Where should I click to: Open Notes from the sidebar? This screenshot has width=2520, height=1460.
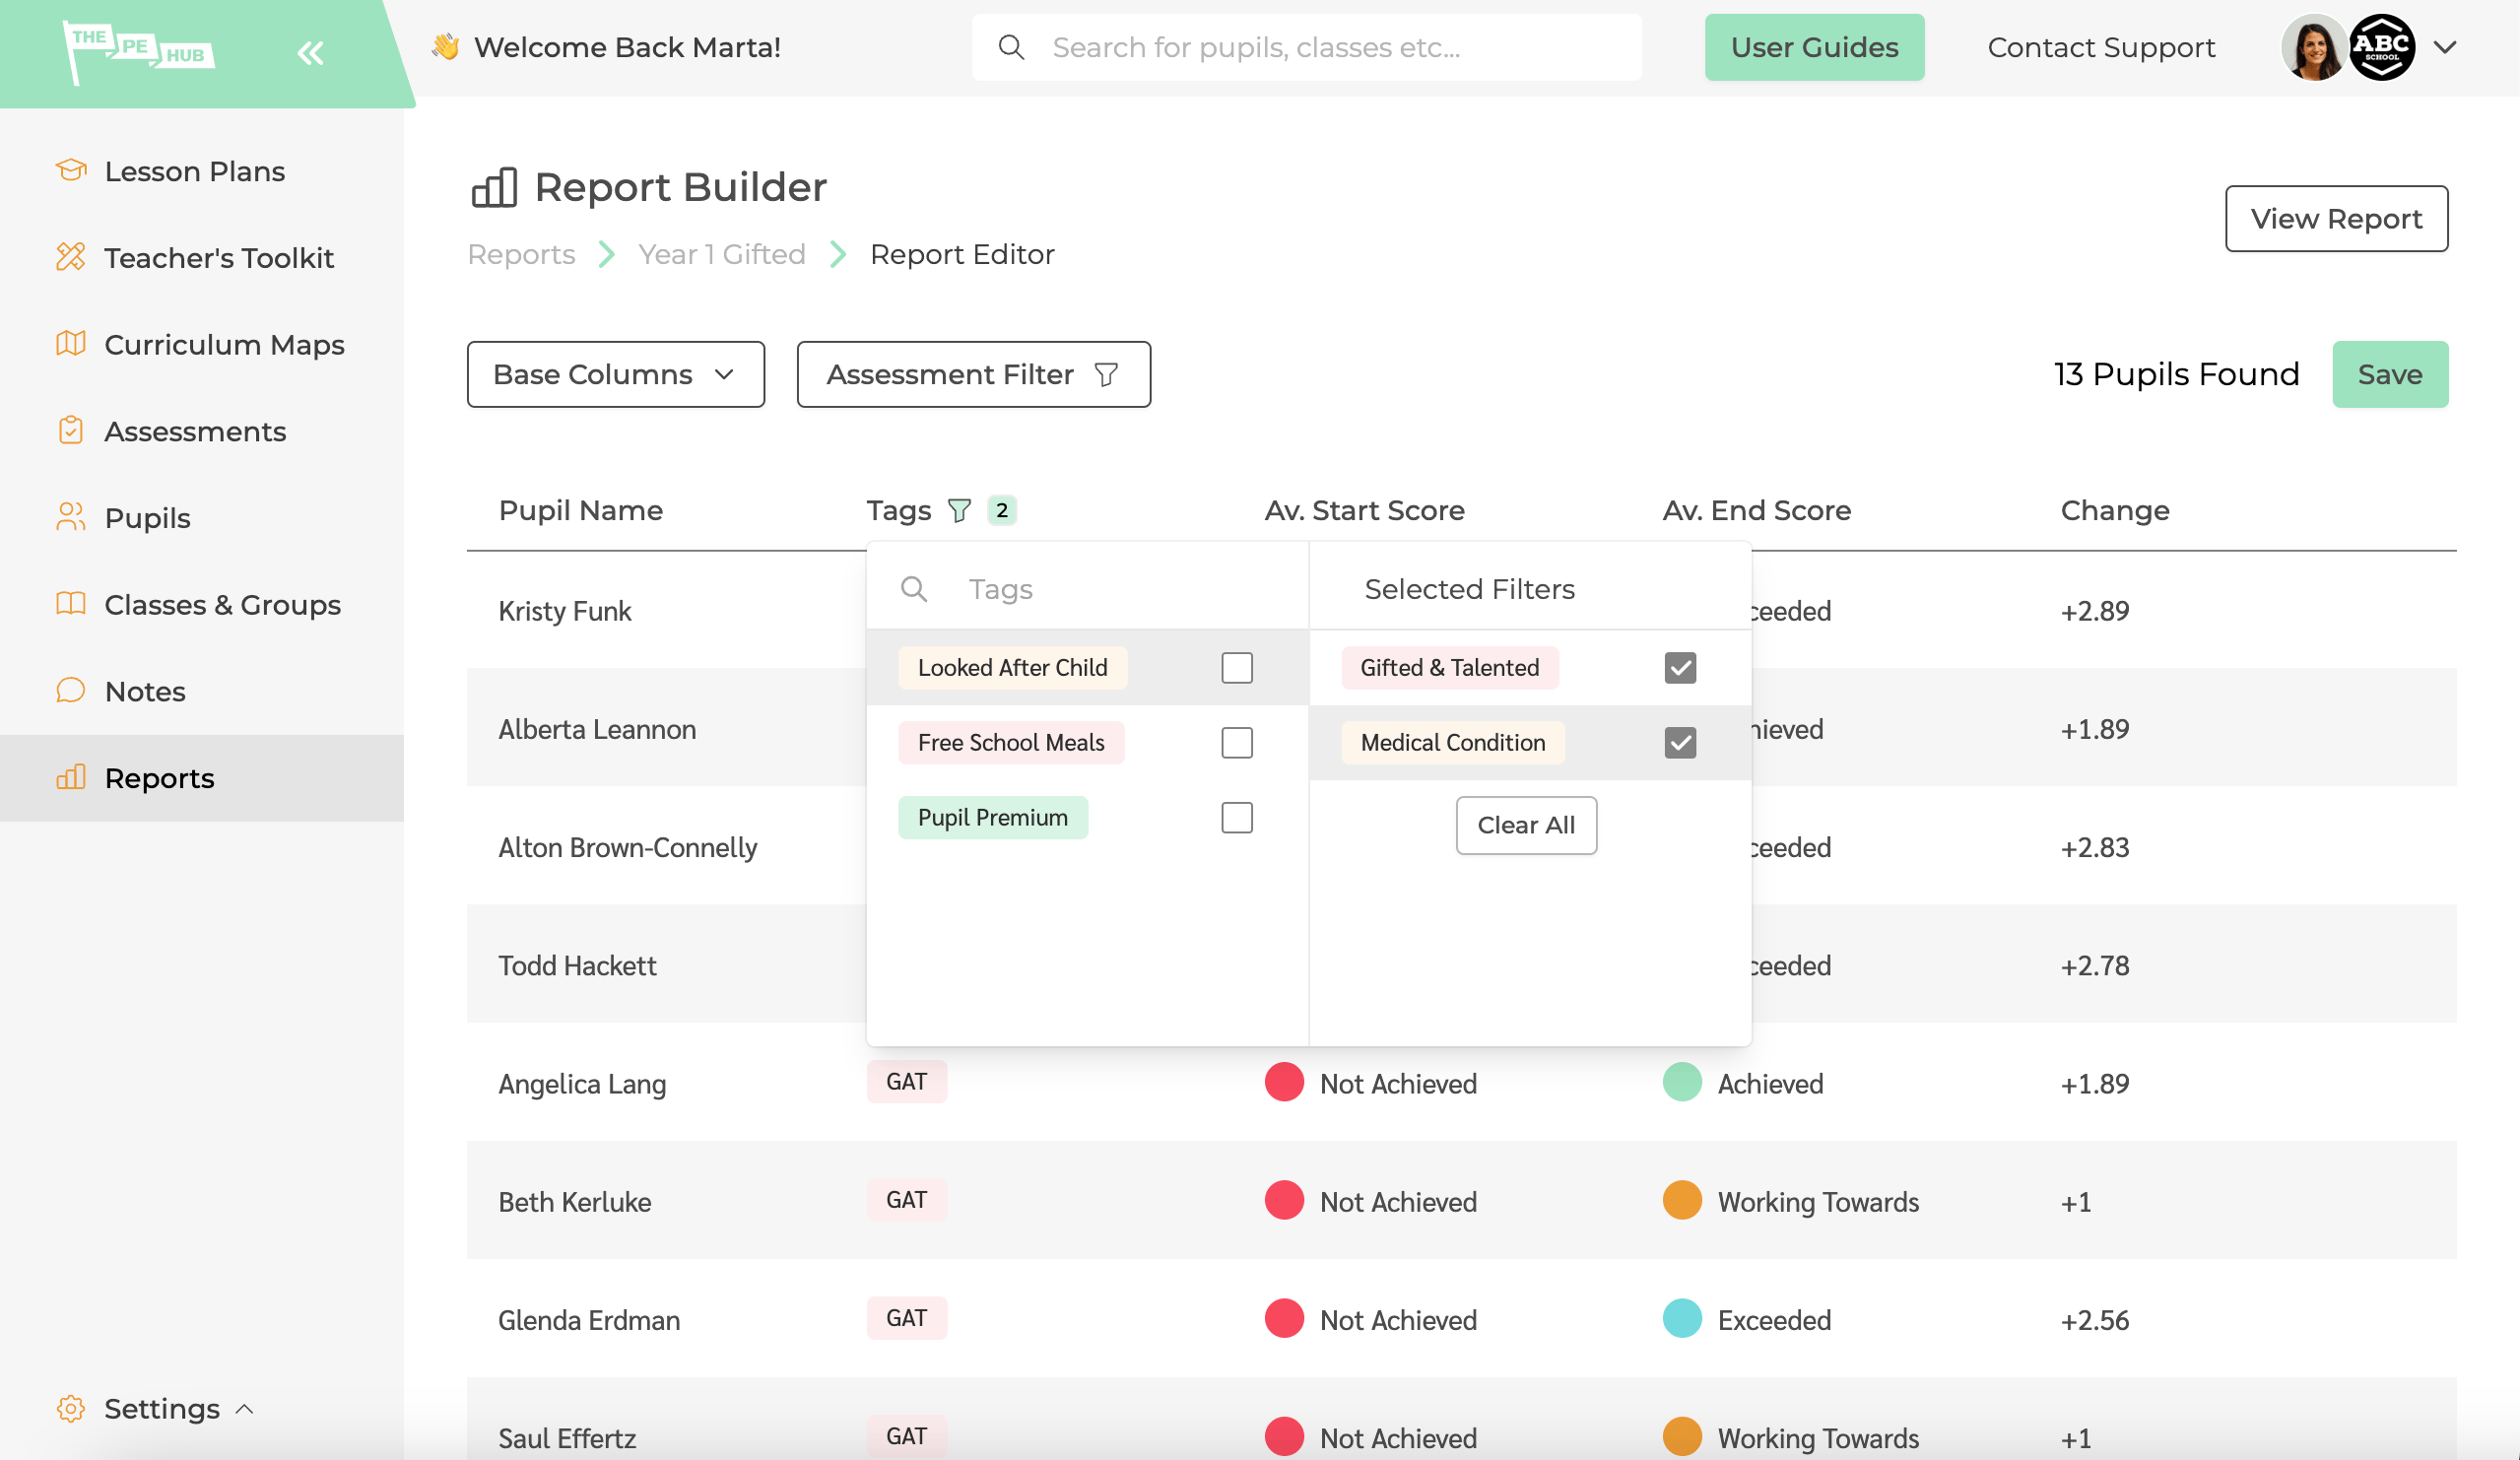pos(145,691)
